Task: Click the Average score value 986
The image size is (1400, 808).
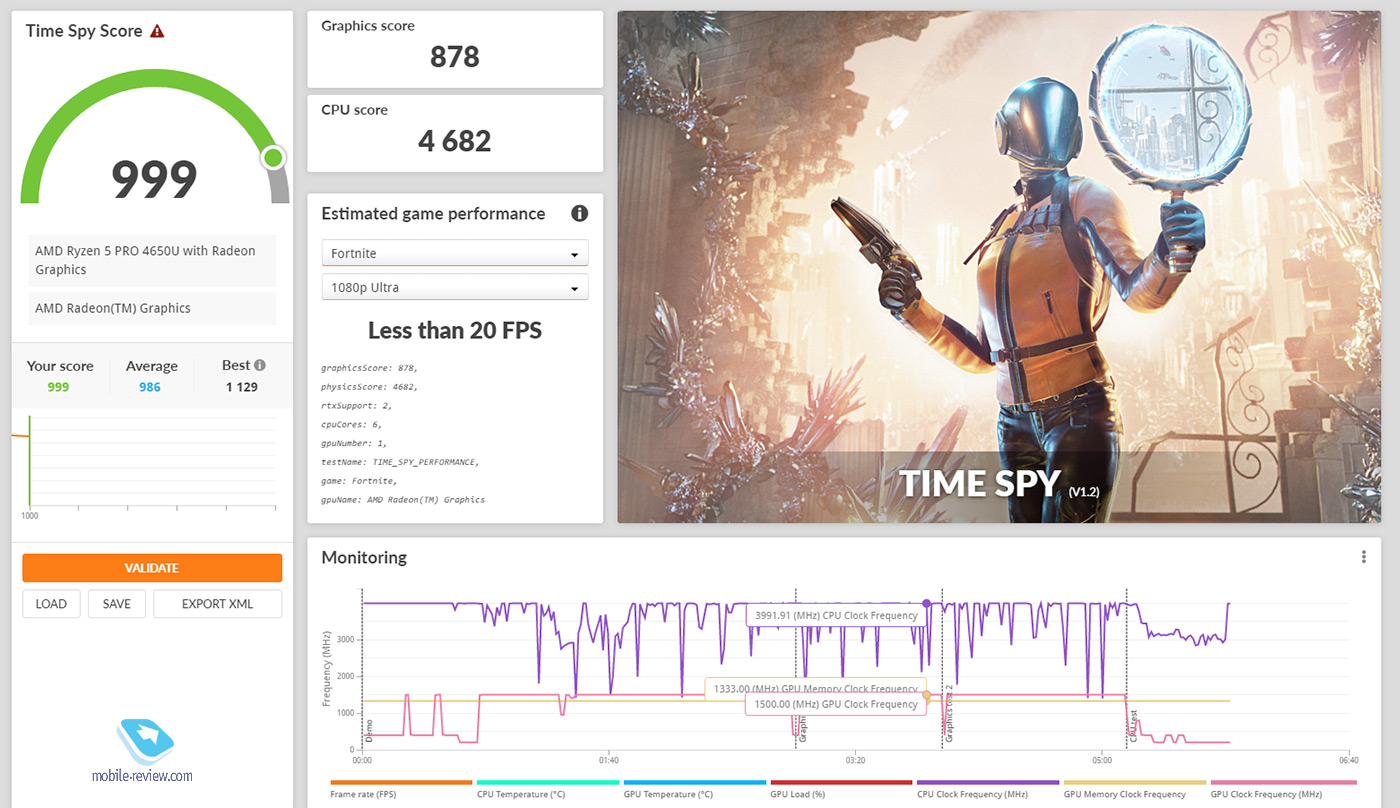Action: 150,387
